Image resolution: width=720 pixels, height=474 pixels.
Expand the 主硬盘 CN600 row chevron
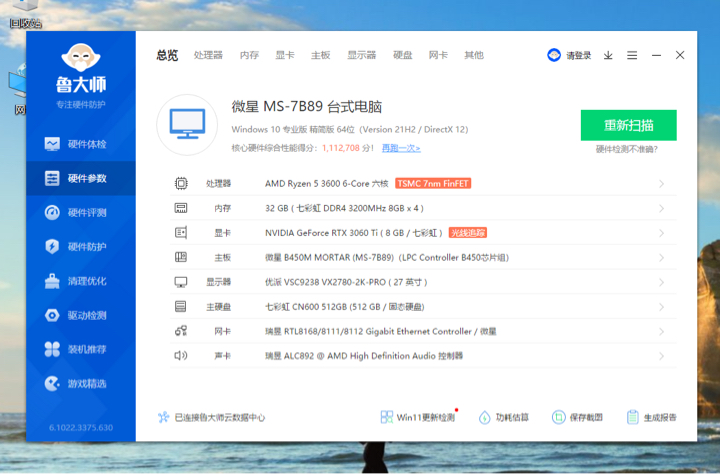pyautogui.click(x=661, y=307)
